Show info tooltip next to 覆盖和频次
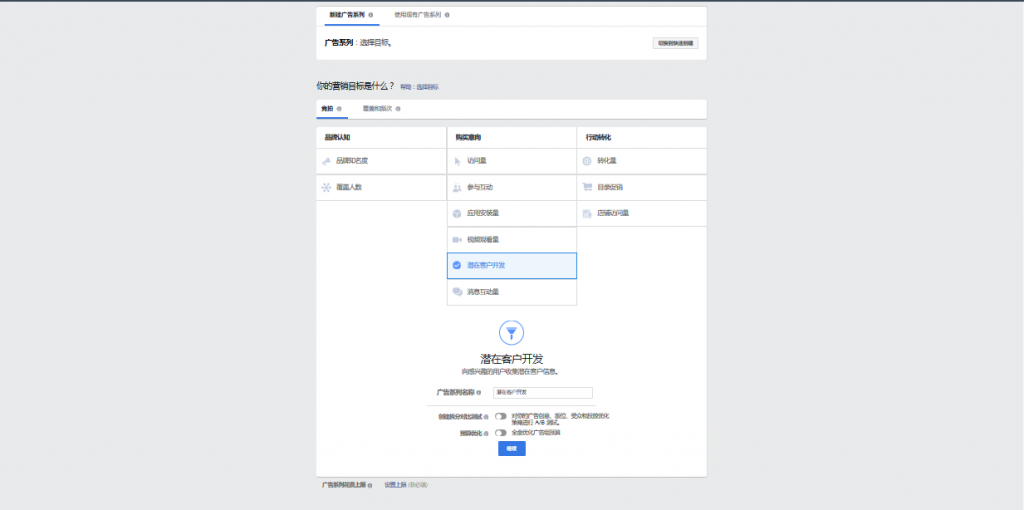1024x510 pixels. pyautogui.click(x=398, y=109)
